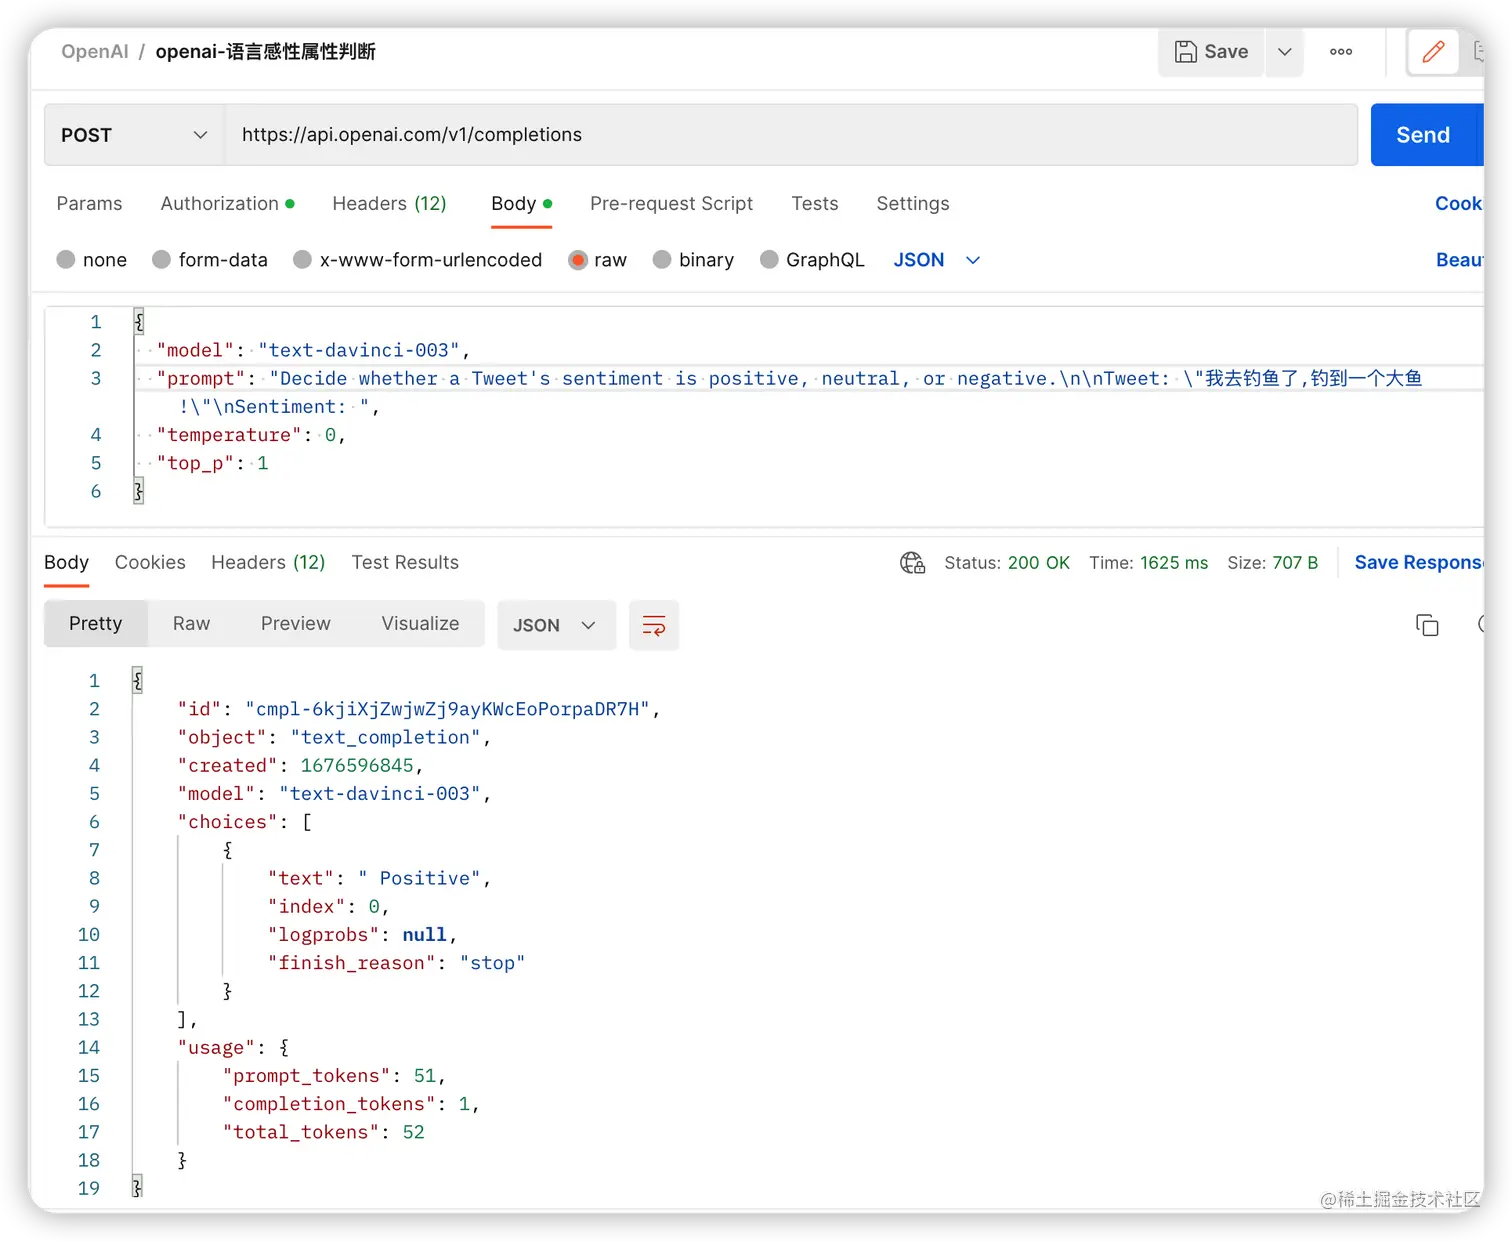Open the POST method dropdown
The image size is (1512, 1241).
(134, 135)
